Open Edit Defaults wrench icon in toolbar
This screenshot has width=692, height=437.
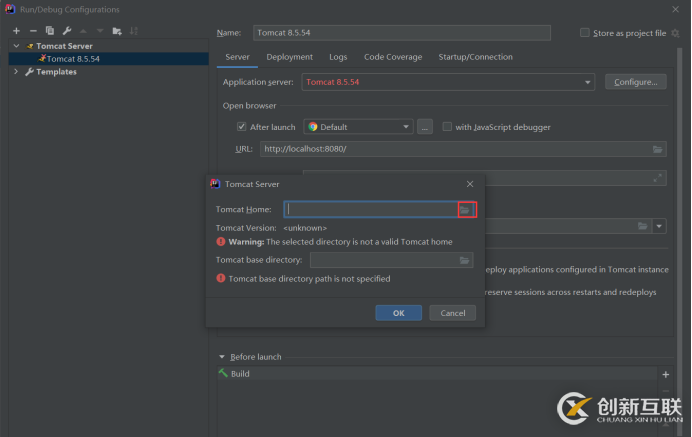(x=67, y=31)
